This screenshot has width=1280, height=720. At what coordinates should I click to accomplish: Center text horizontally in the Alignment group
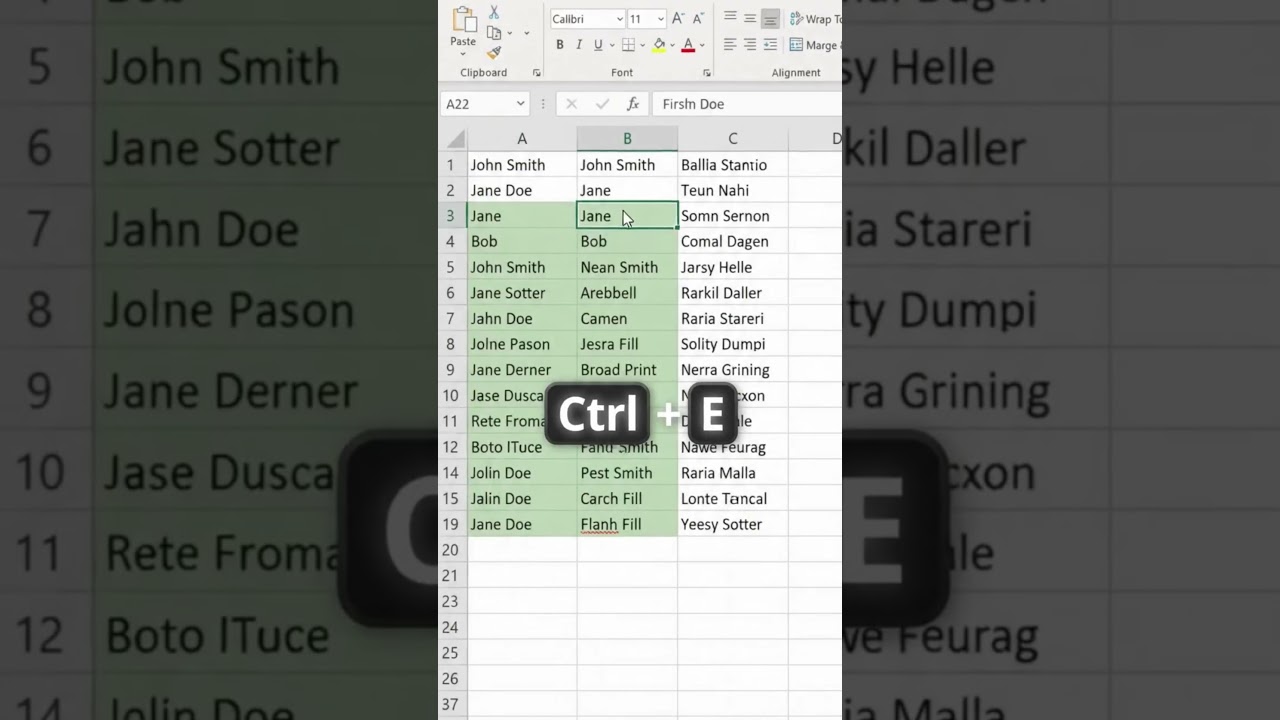point(750,45)
